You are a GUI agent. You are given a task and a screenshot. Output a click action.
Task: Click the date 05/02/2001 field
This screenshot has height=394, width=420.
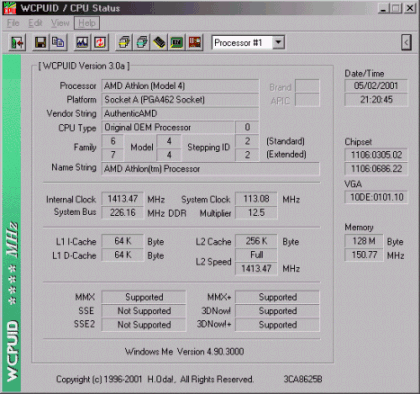click(376, 86)
